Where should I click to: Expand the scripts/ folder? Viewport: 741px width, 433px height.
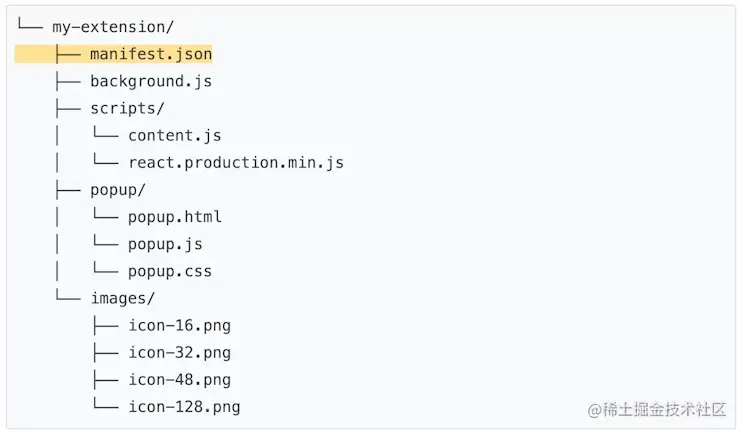tap(127, 108)
